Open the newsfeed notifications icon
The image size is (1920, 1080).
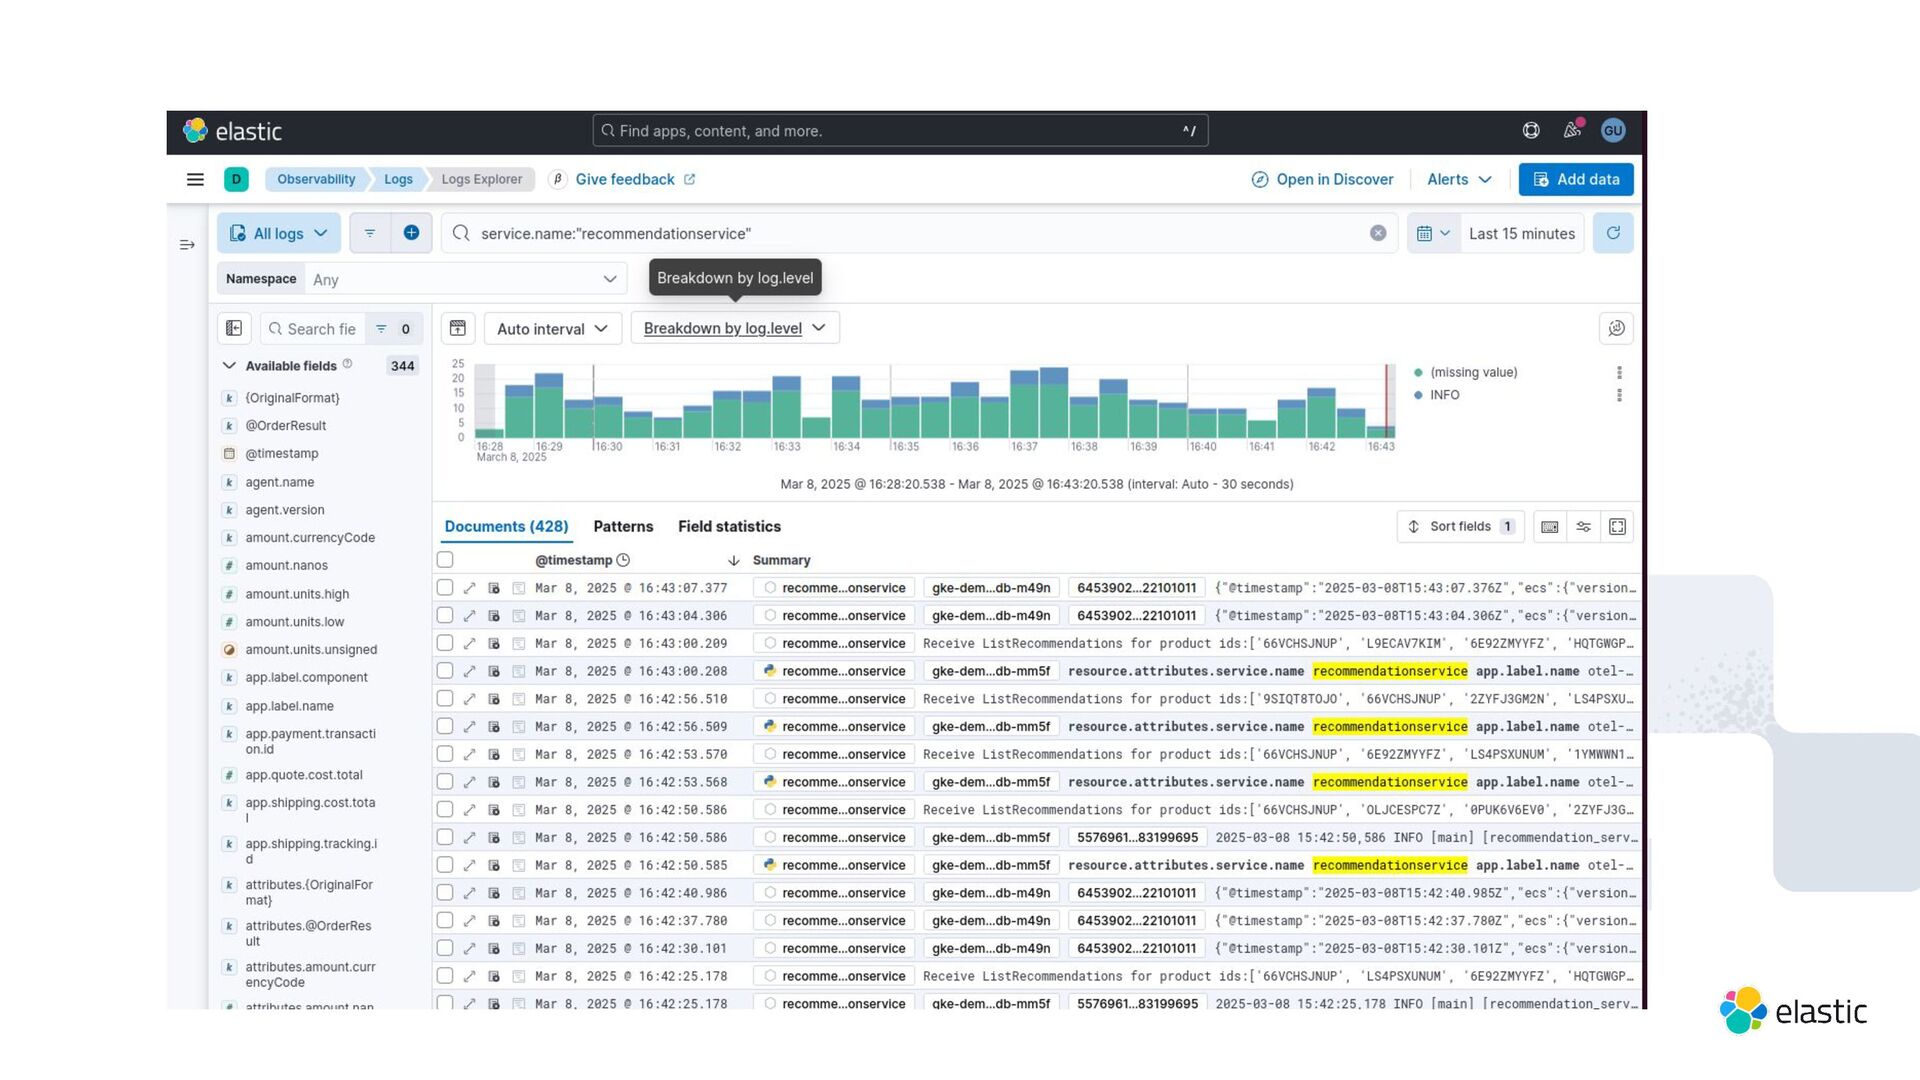(x=1572, y=130)
